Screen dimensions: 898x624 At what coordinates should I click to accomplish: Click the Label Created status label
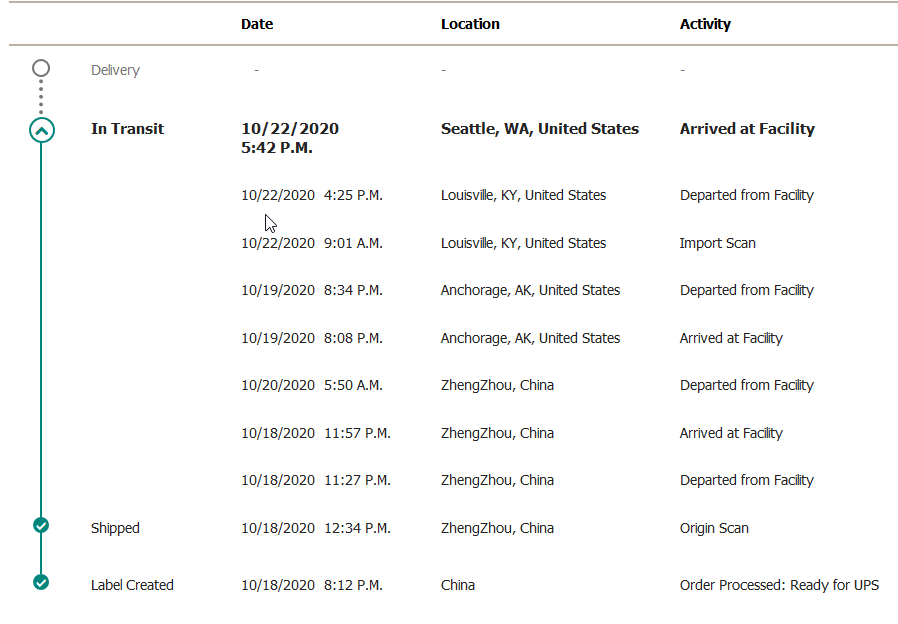coord(132,585)
